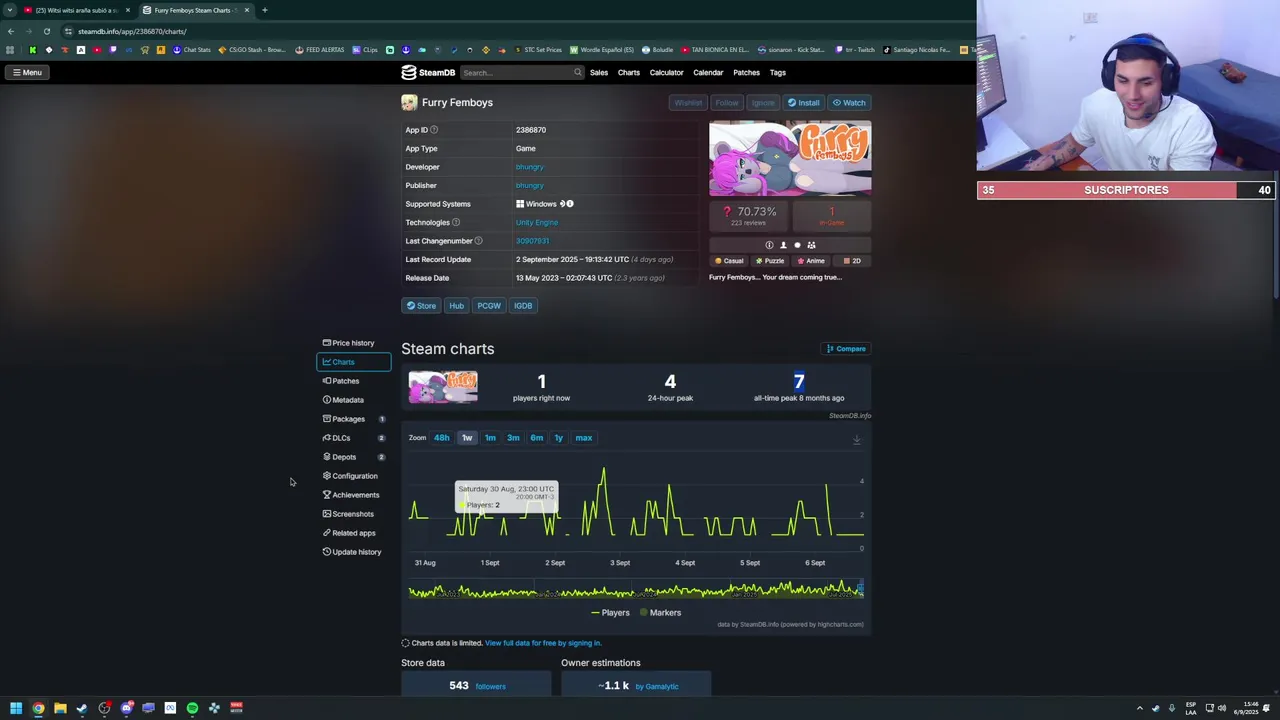Open the Calendar nav item
The height and width of the screenshot is (720, 1280).
coord(708,72)
